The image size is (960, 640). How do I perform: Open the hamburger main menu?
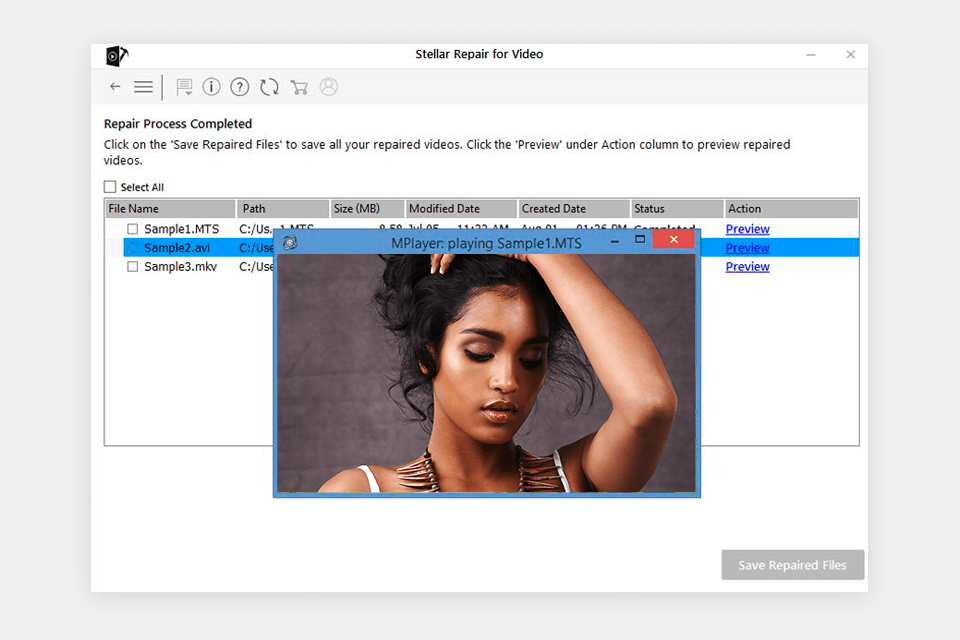[x=143, y=87]
